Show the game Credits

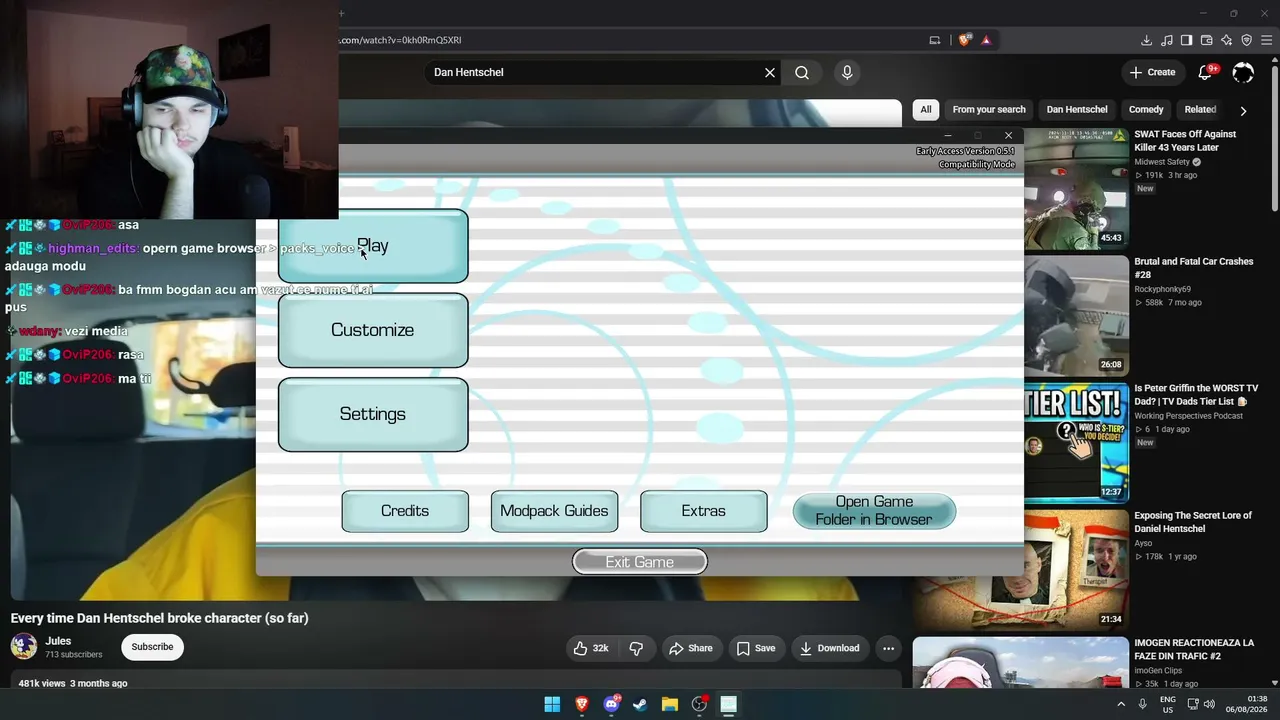tap(405, 511)
